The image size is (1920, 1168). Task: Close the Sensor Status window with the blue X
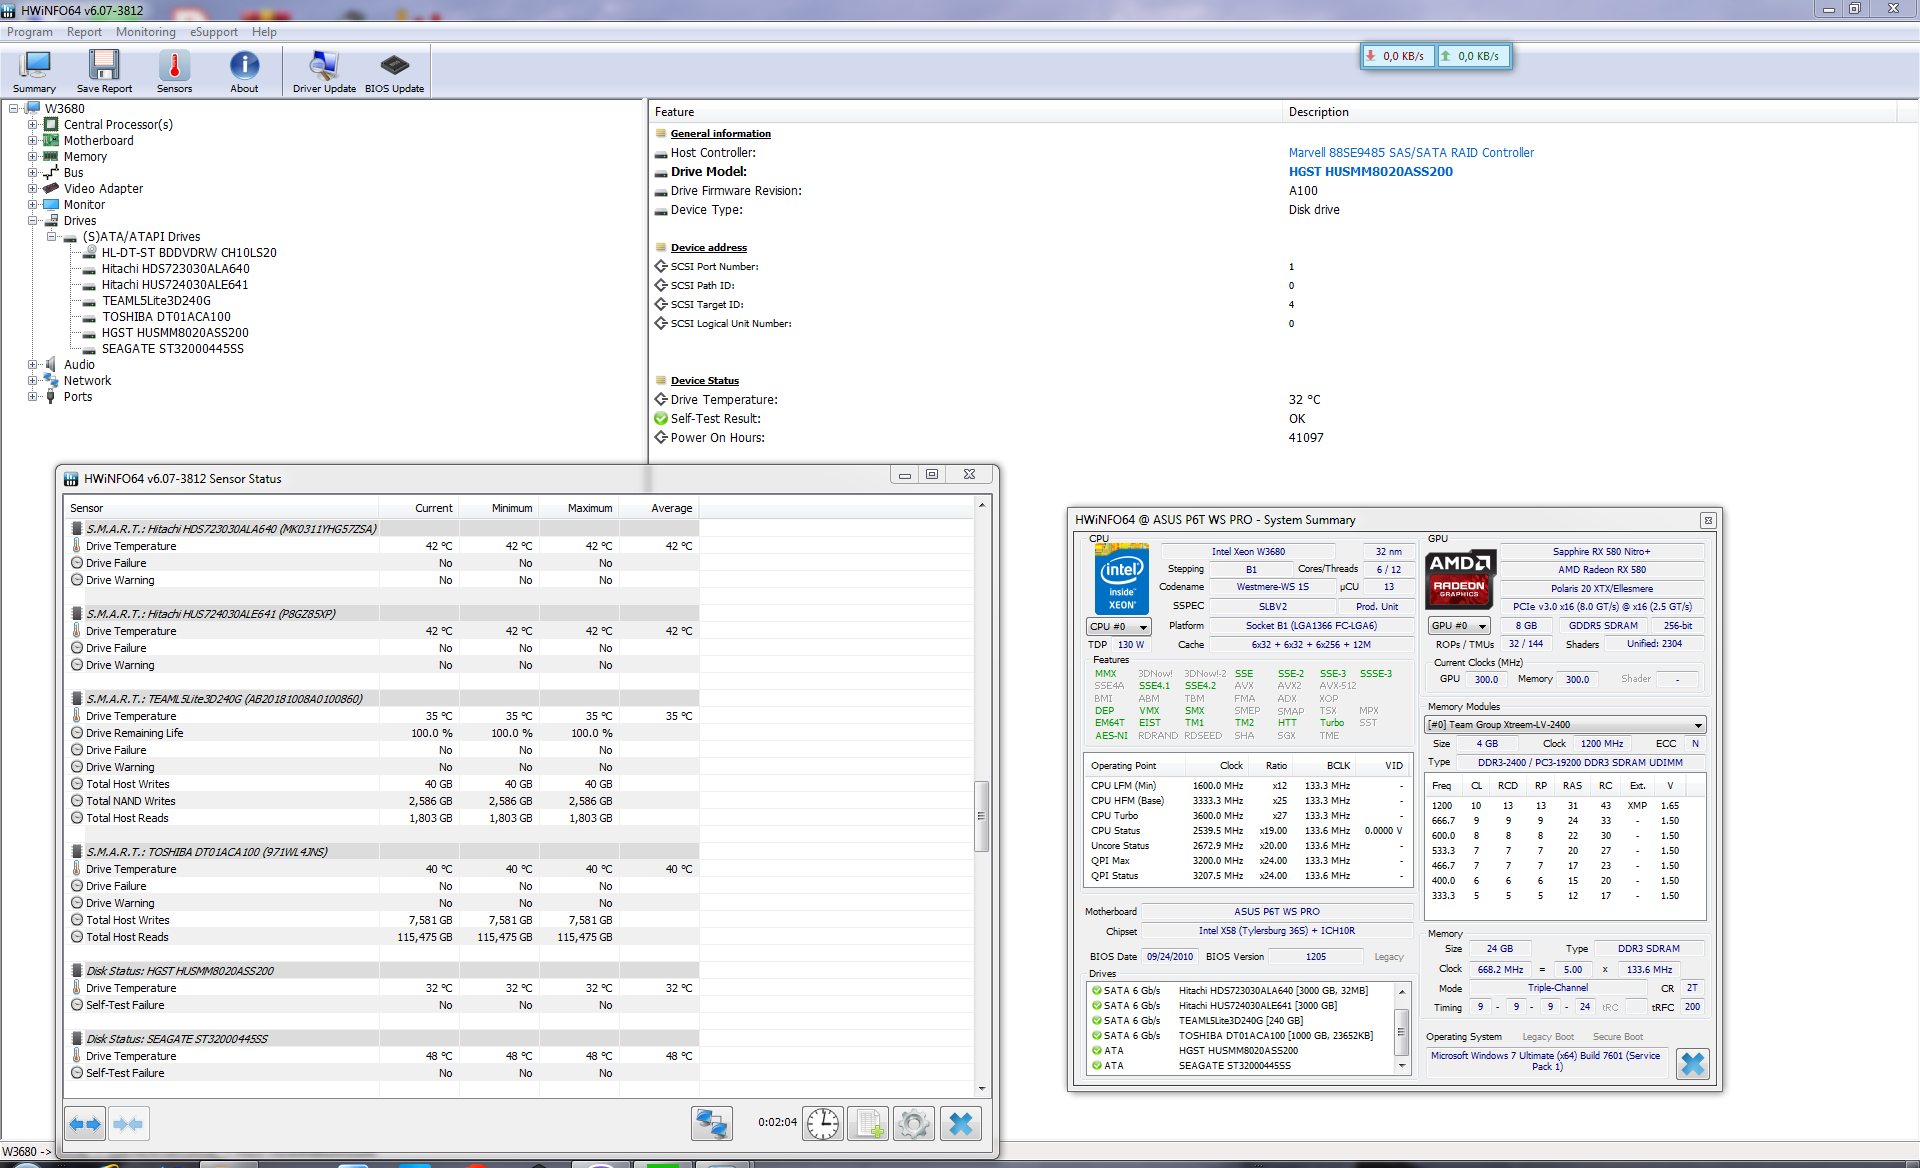[x=960, y=1124]
